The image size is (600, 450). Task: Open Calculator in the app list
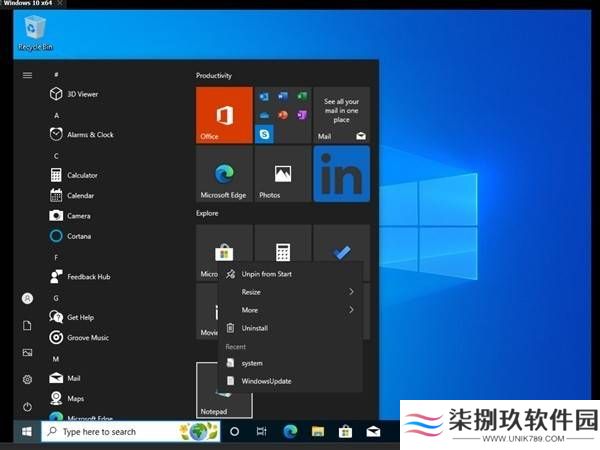(73, 175)
